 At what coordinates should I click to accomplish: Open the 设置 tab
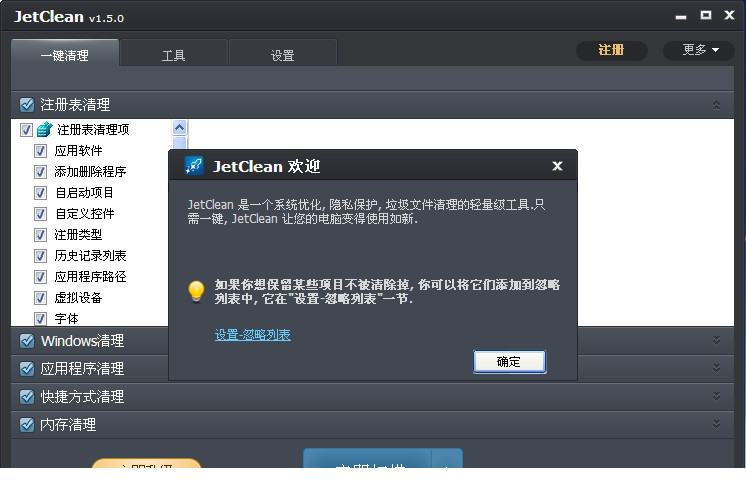coord(283,54)
